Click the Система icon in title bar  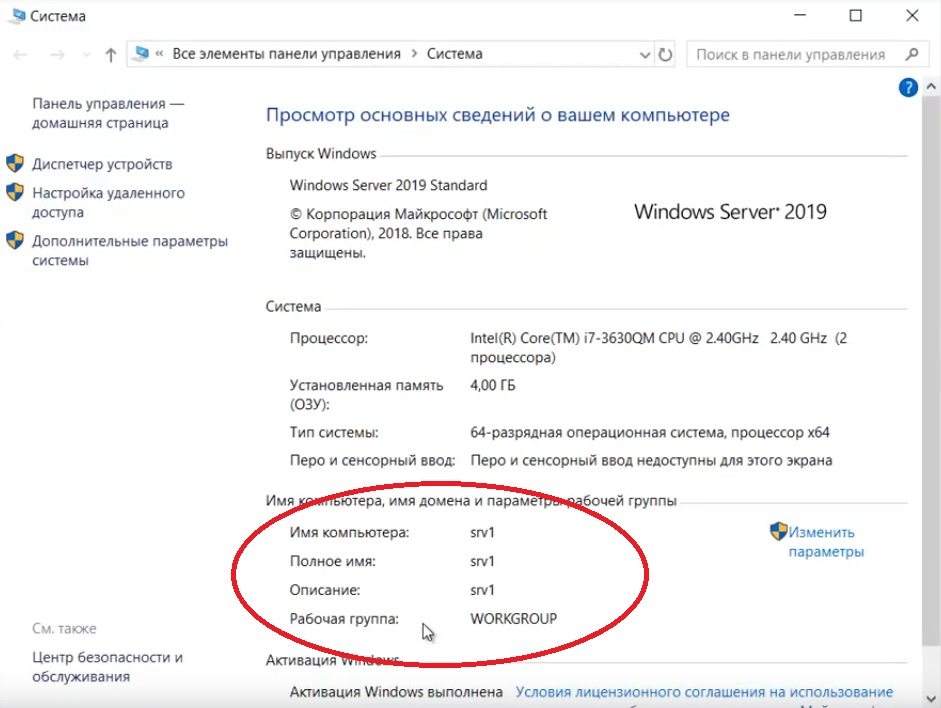click(x=16, y=16)
